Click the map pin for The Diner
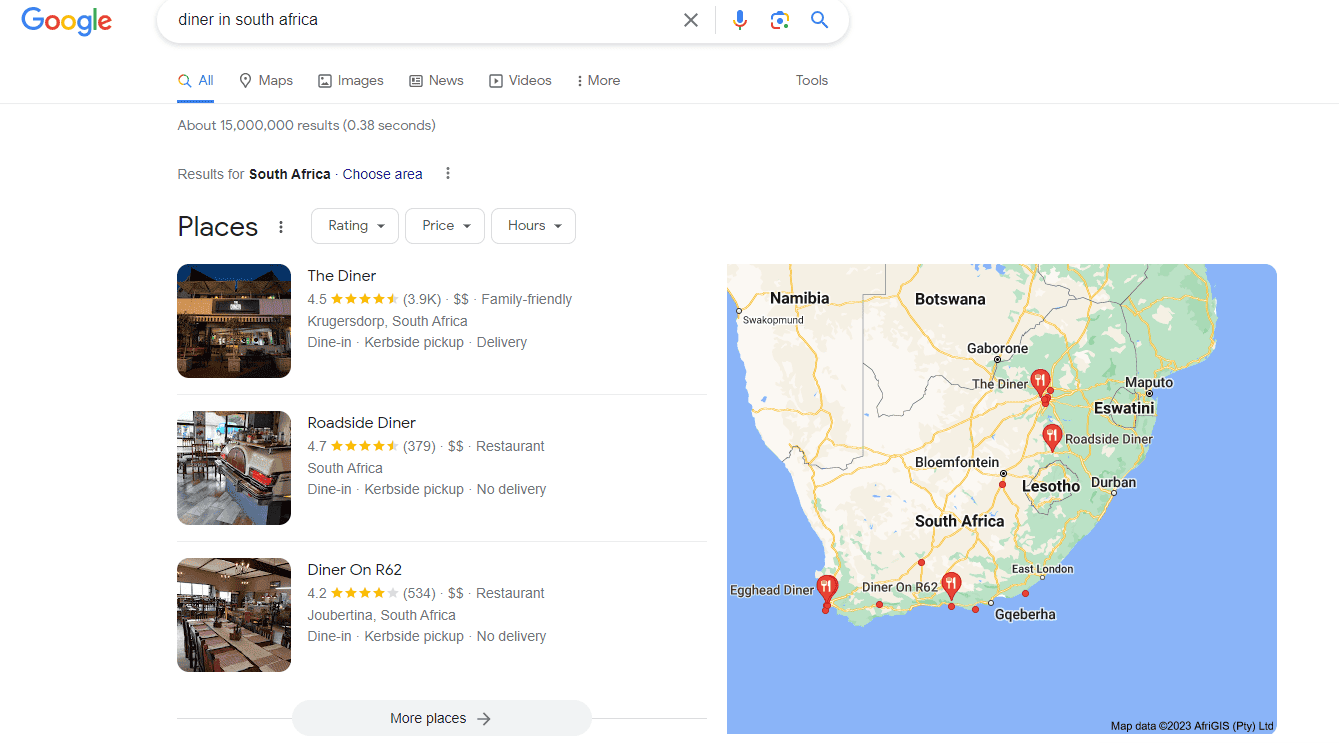This screenshot has width=1339, height=743. 1039,380
